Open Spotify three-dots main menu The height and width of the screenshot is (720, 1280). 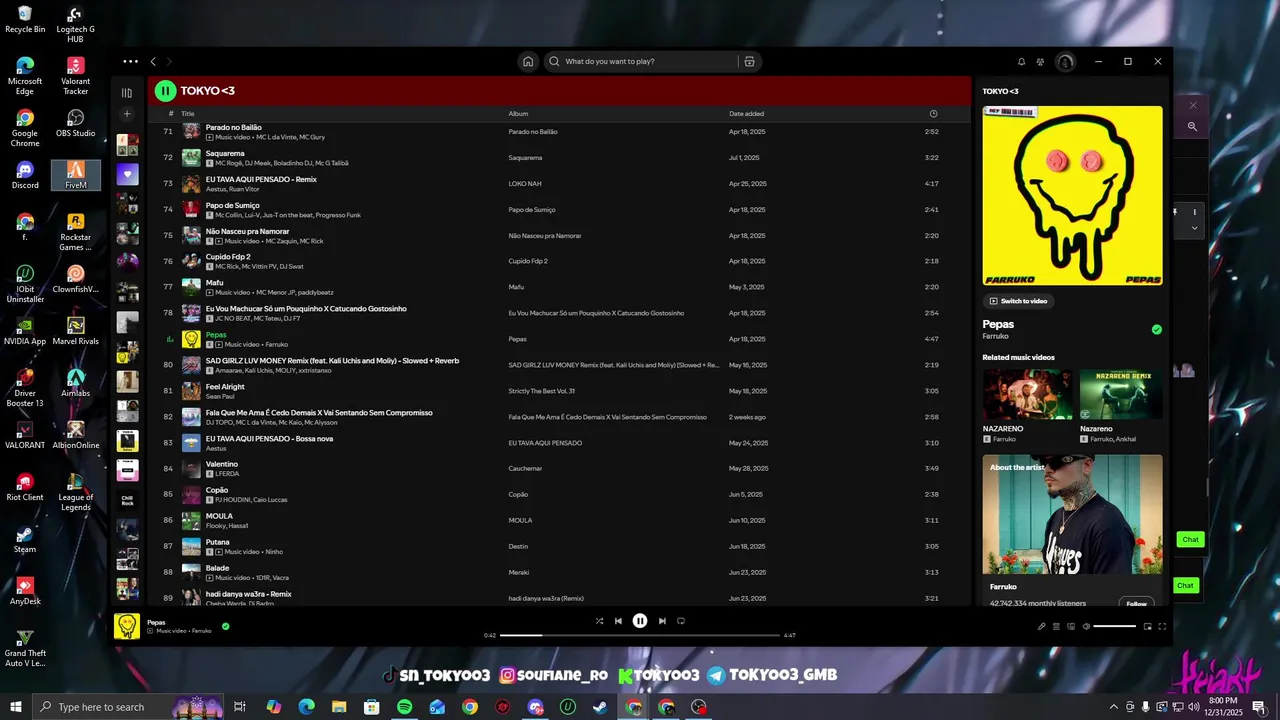point(131,61)
